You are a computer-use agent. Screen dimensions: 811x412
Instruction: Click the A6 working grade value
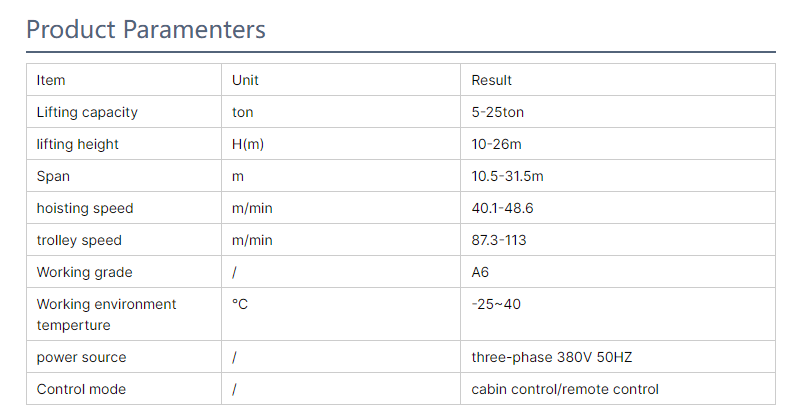coord(480,272)
